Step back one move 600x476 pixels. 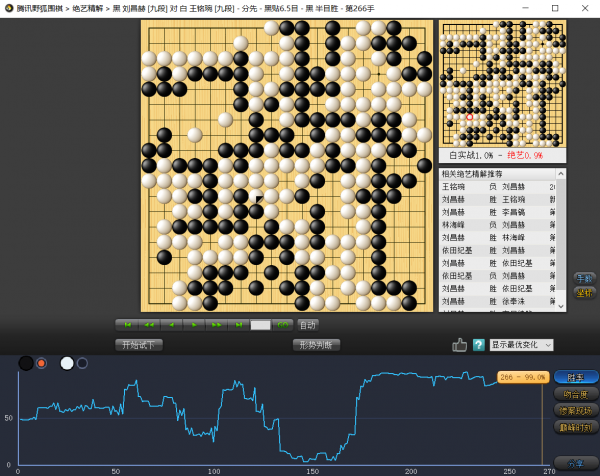coord(171,325)
